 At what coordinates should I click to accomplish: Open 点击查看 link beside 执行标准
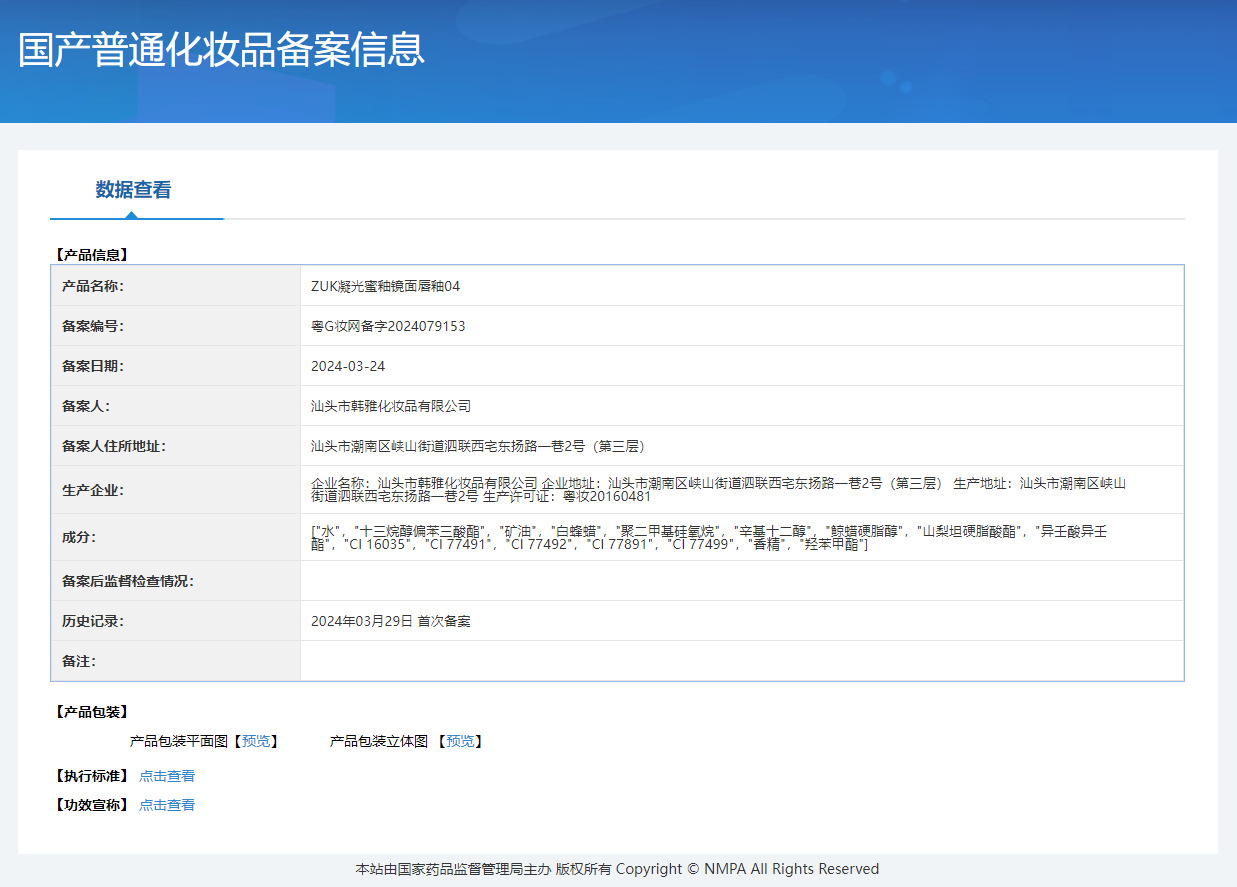167,776
